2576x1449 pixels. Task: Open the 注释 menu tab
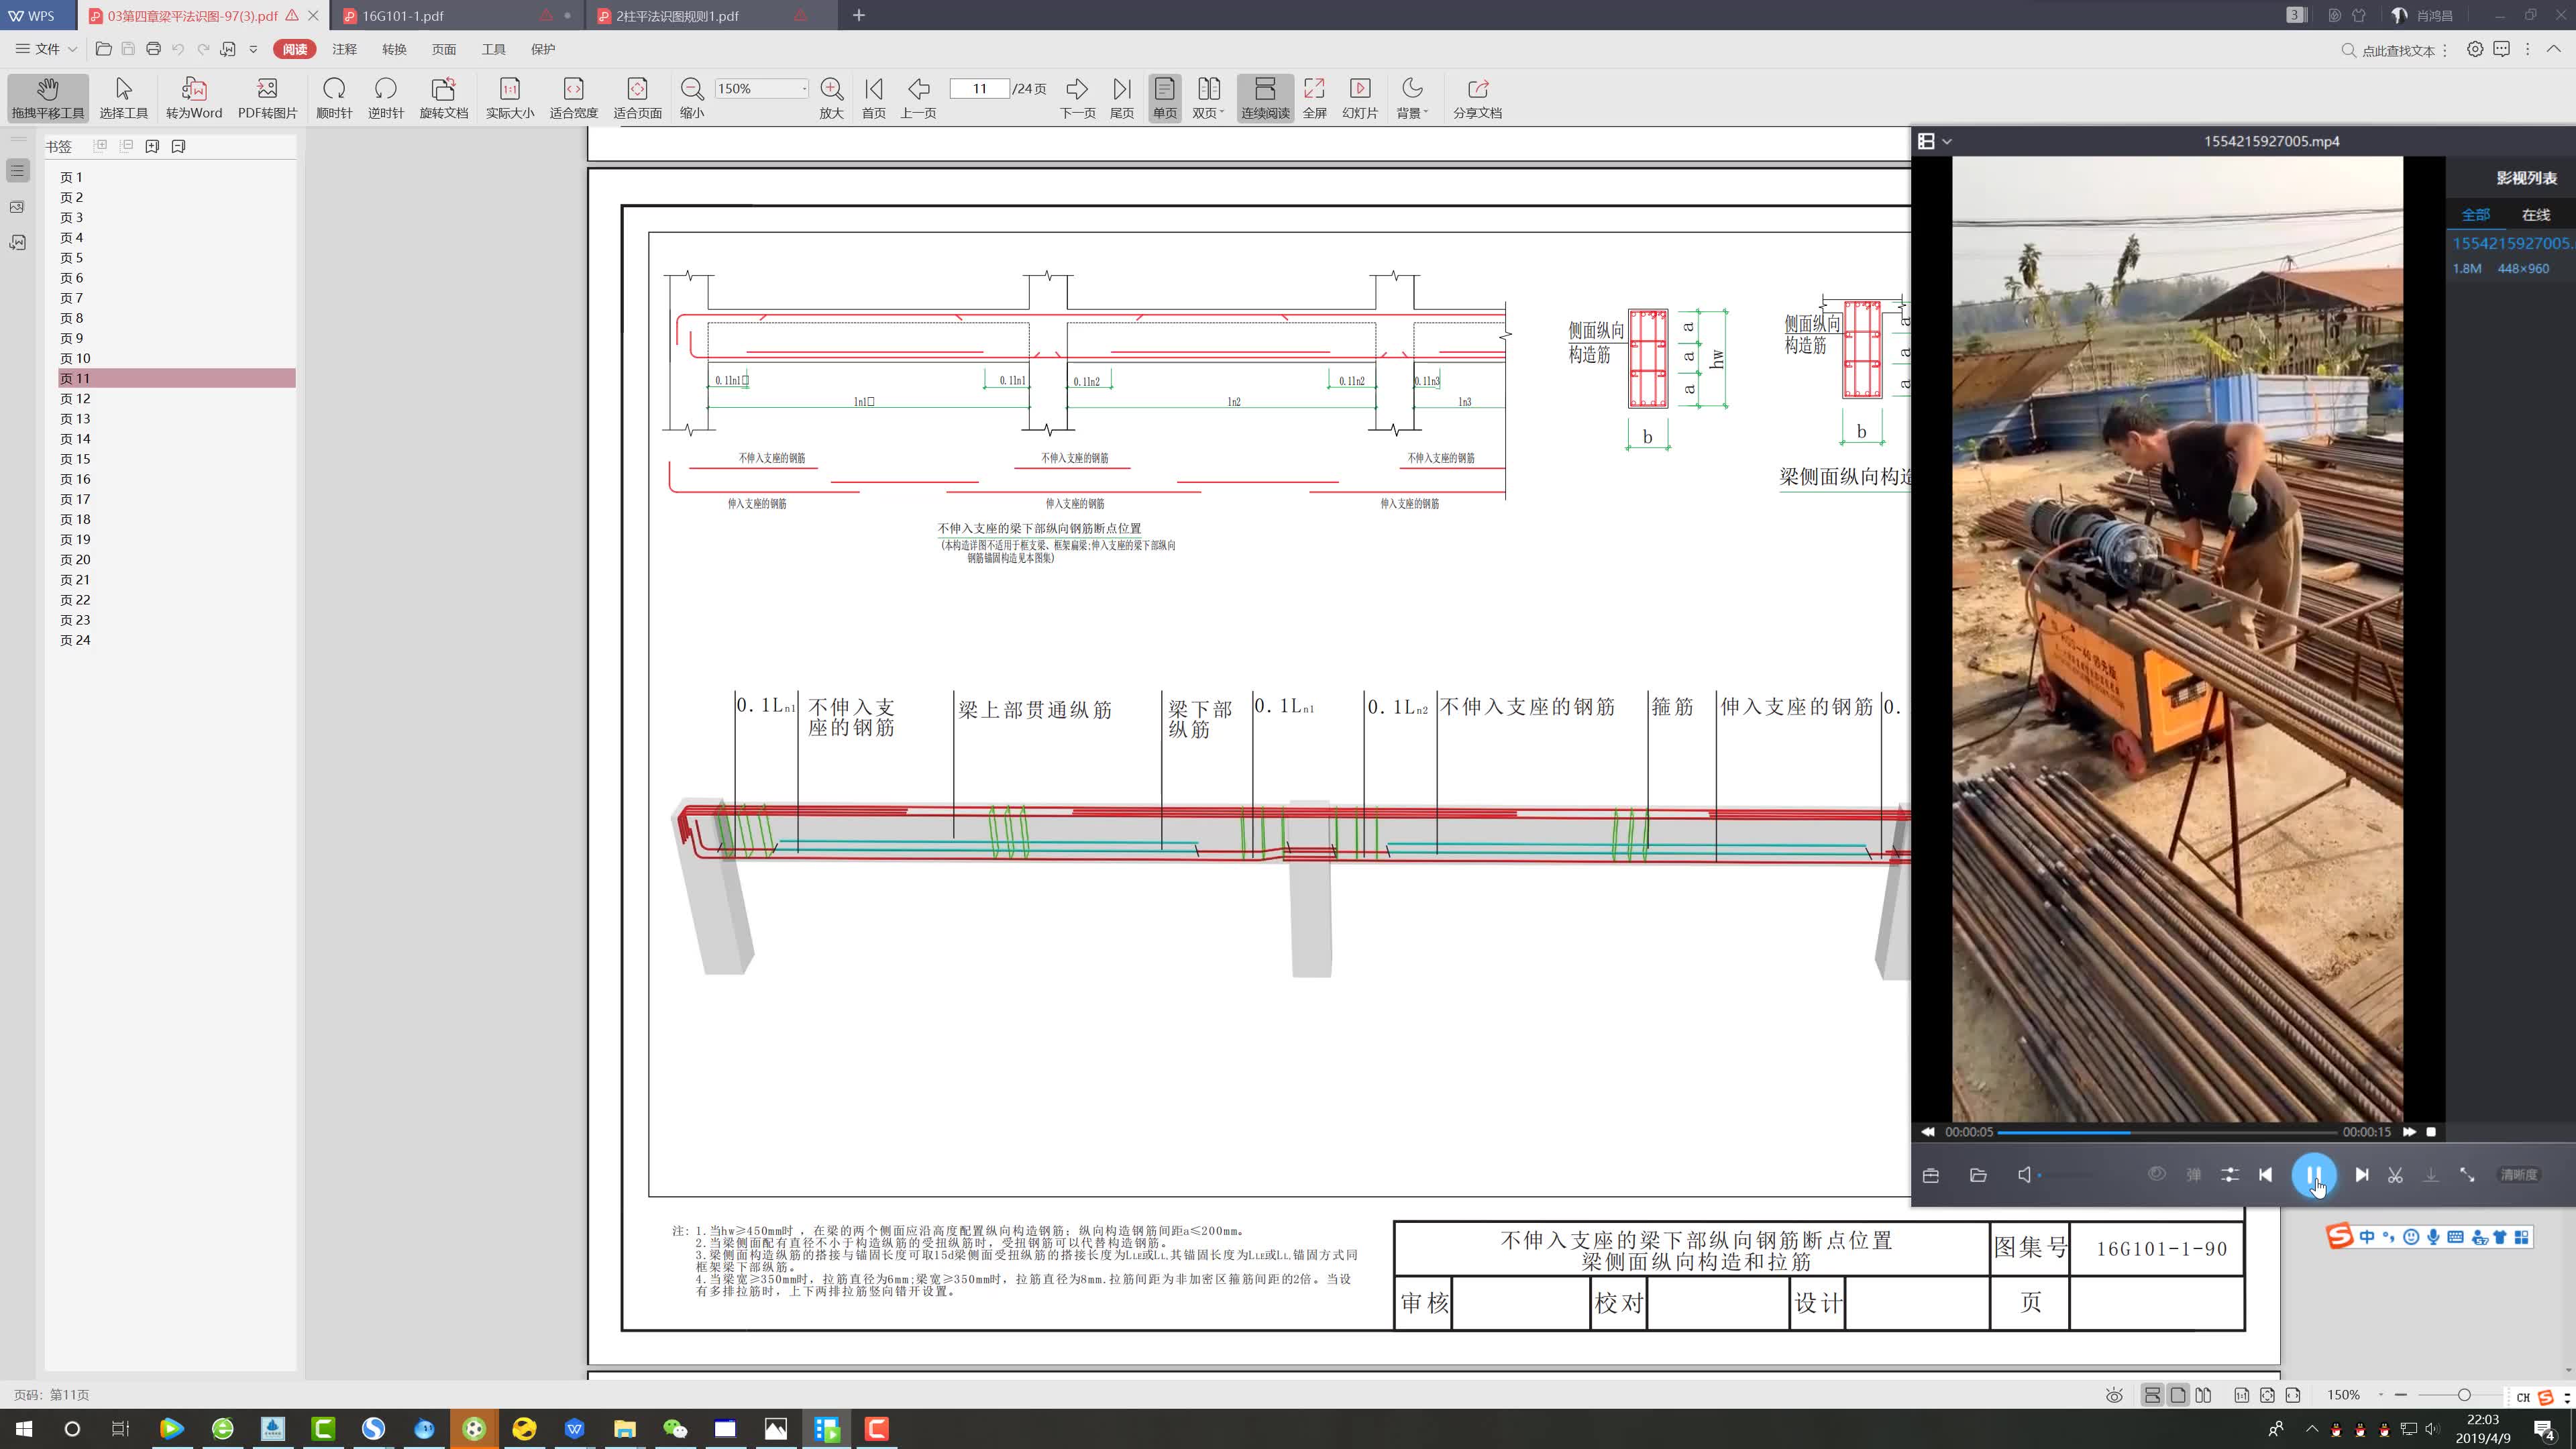pyautogui.click(x=344, y=49)
